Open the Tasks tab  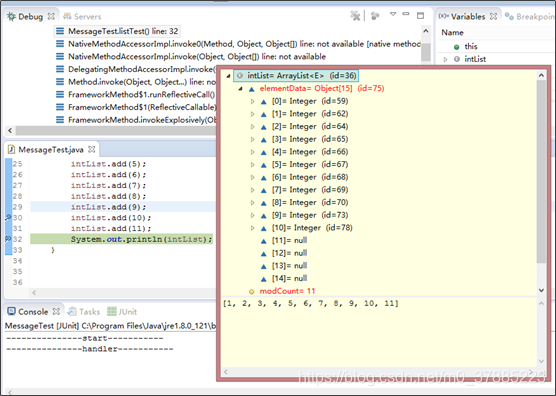point(84,312)
